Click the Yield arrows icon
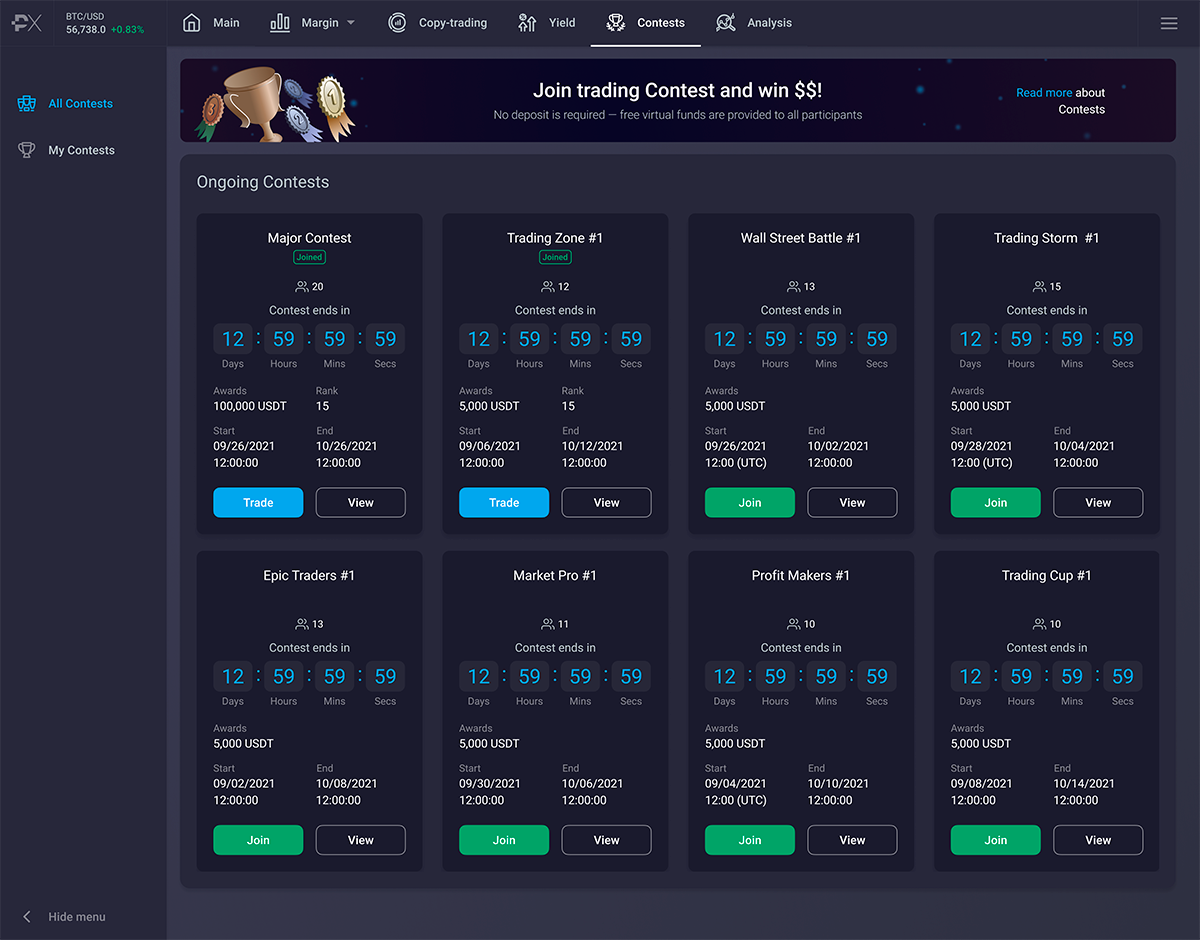Screen dimensions: 1200x940 [527, 23]
